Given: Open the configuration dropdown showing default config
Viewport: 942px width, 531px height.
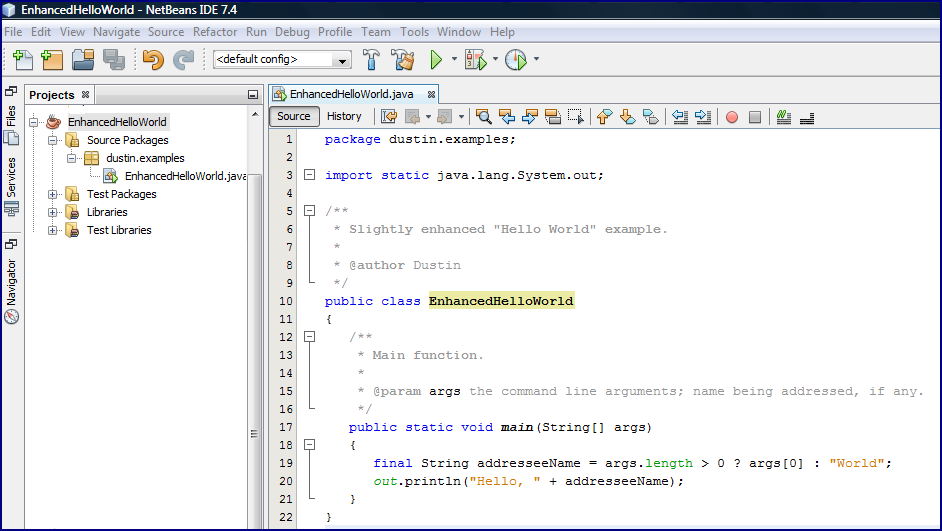Looking at the screenshot, I should click(x=282, y=59).
